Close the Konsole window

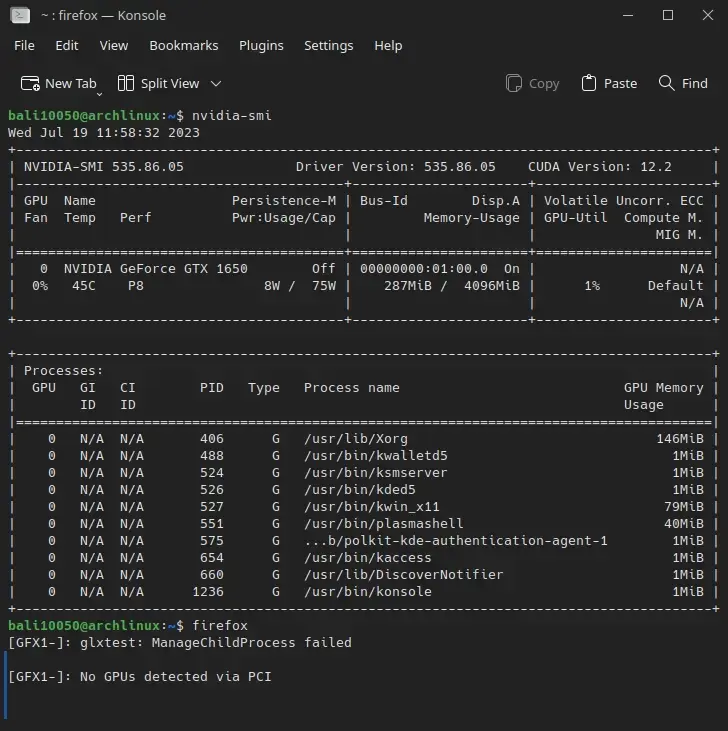pyautogui.click(x=707, y=15)
